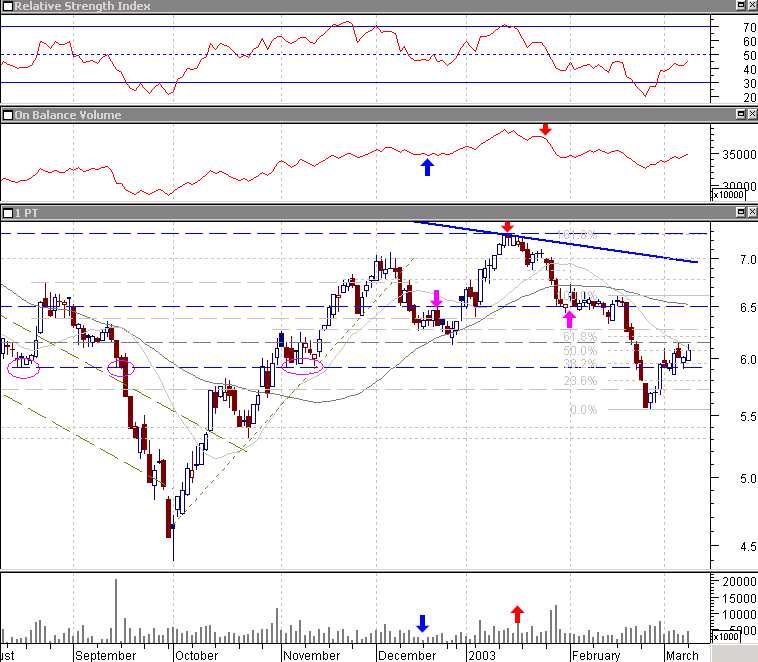This screenshot has width=758, height=662.
Task: Select the red down arrow above OBV line
Action: [x=545, y=129]
